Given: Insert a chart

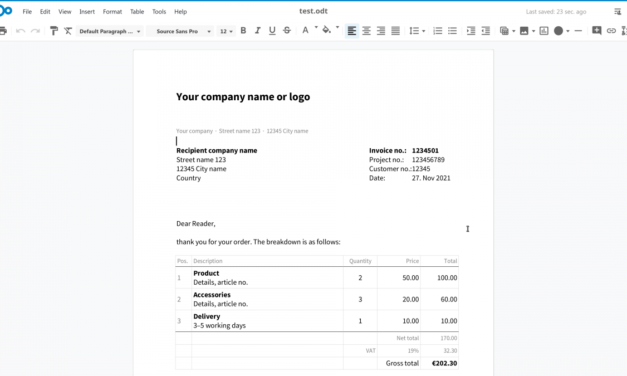Looking at the screenshot, I should pos(544,31).
